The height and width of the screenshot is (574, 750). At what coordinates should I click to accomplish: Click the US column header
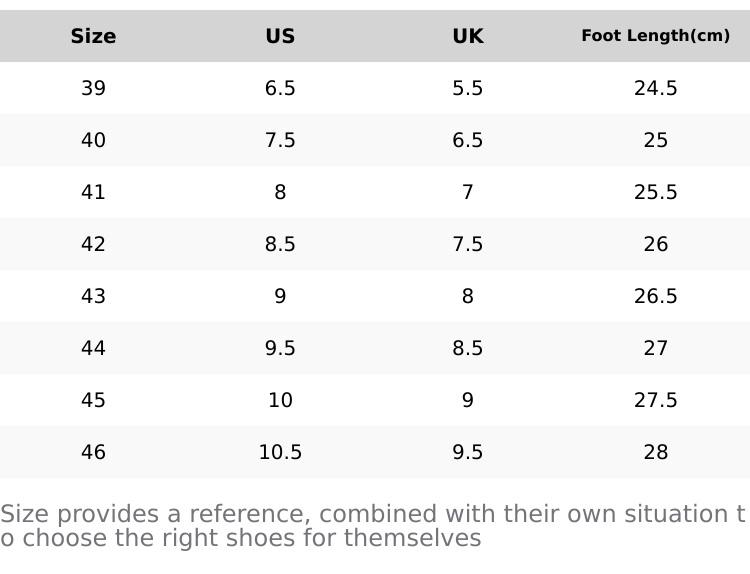pyautogui.click(x=280, y=36)
